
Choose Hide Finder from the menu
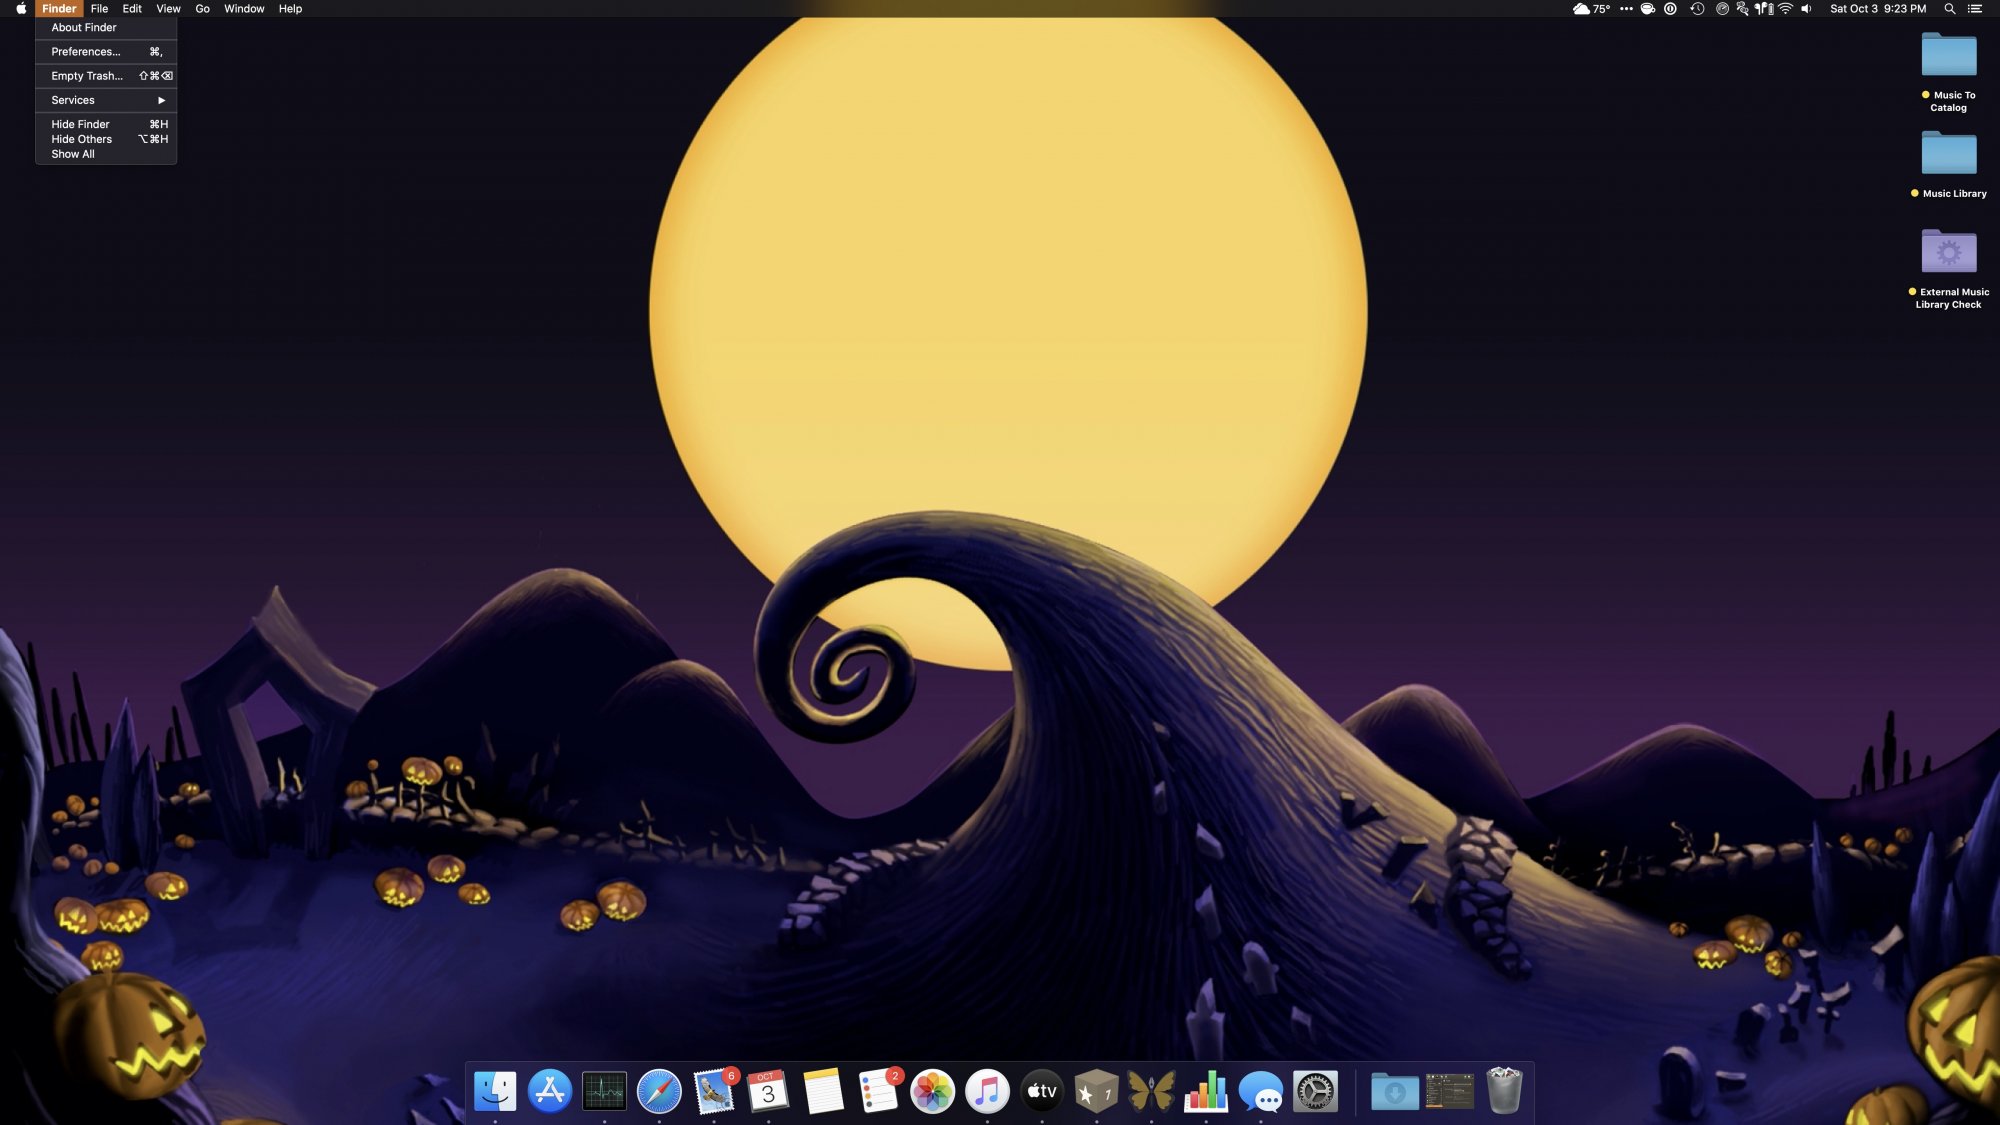(x=106, y=124)
